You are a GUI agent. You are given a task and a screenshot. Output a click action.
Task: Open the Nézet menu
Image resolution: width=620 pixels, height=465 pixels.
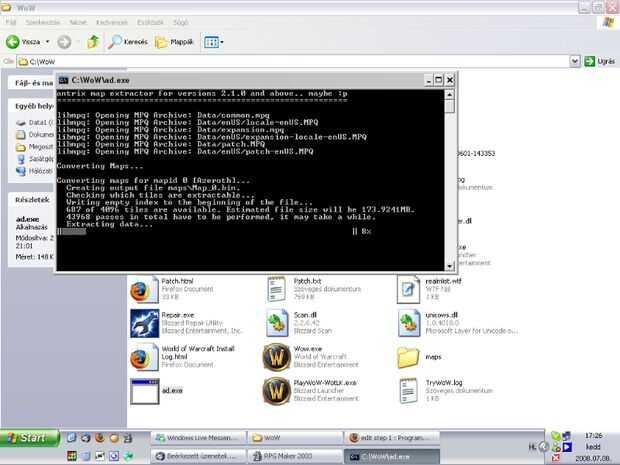pos(78,22)
